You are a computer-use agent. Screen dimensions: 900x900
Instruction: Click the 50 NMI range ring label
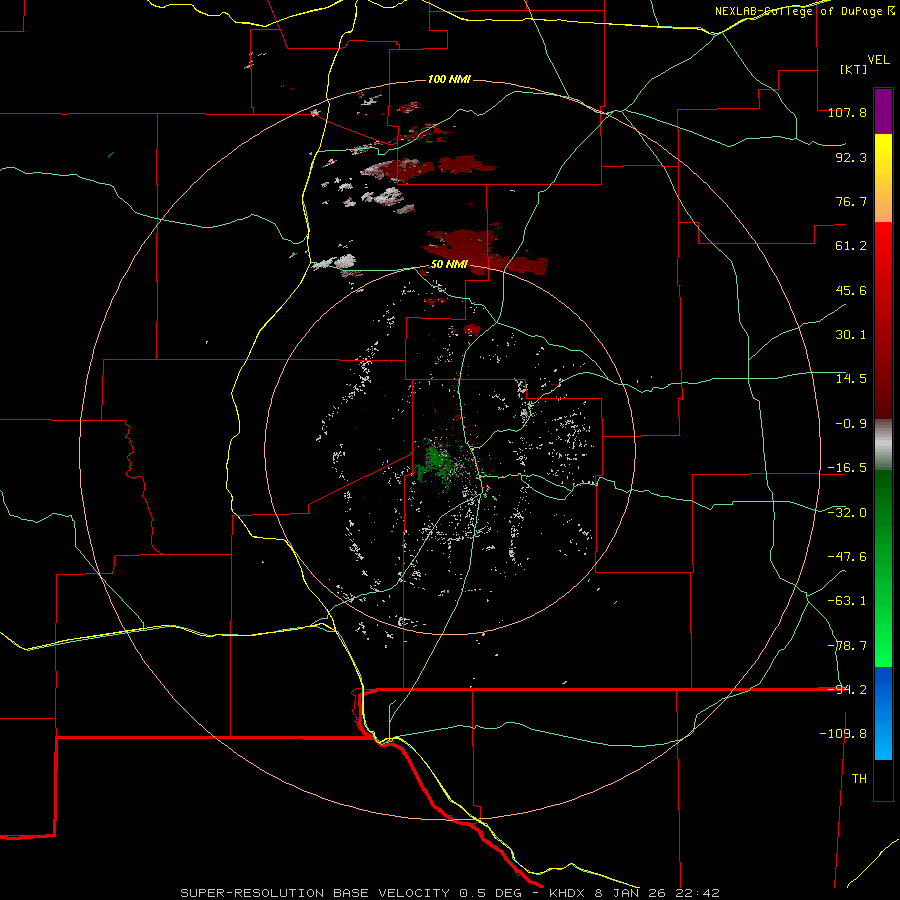tap(449, 265)
